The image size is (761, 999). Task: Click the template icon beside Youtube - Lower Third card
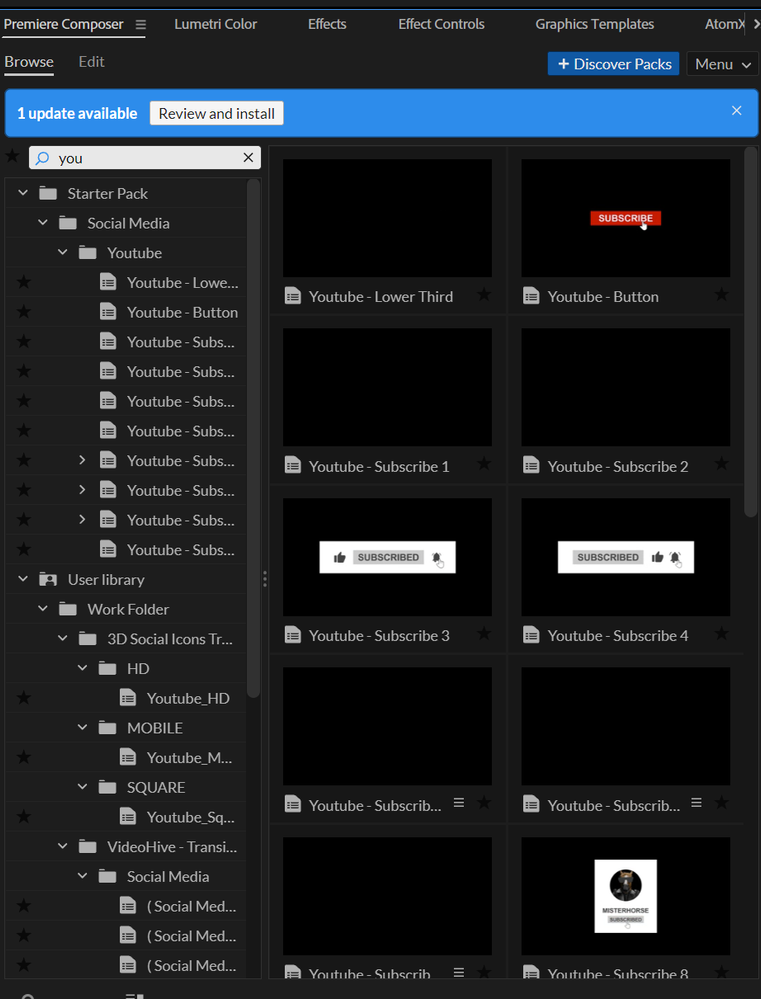[293, 296]
